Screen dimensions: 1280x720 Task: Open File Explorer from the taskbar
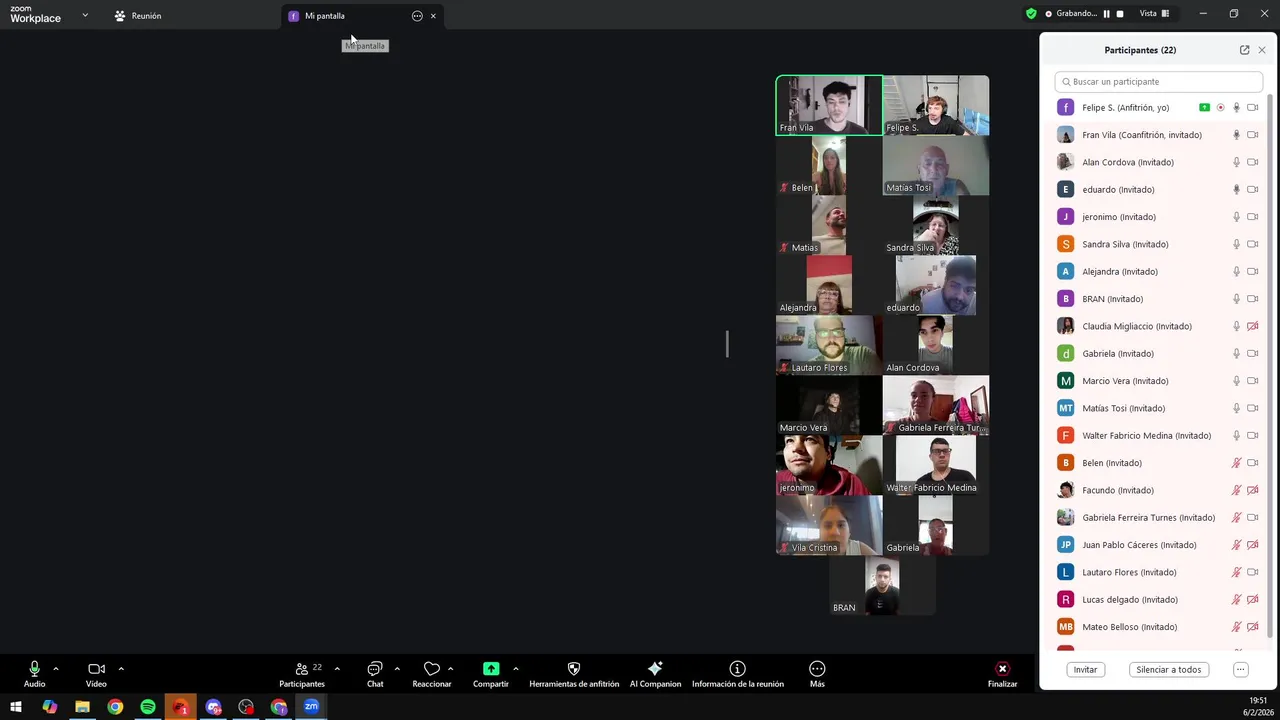(82, 707)
